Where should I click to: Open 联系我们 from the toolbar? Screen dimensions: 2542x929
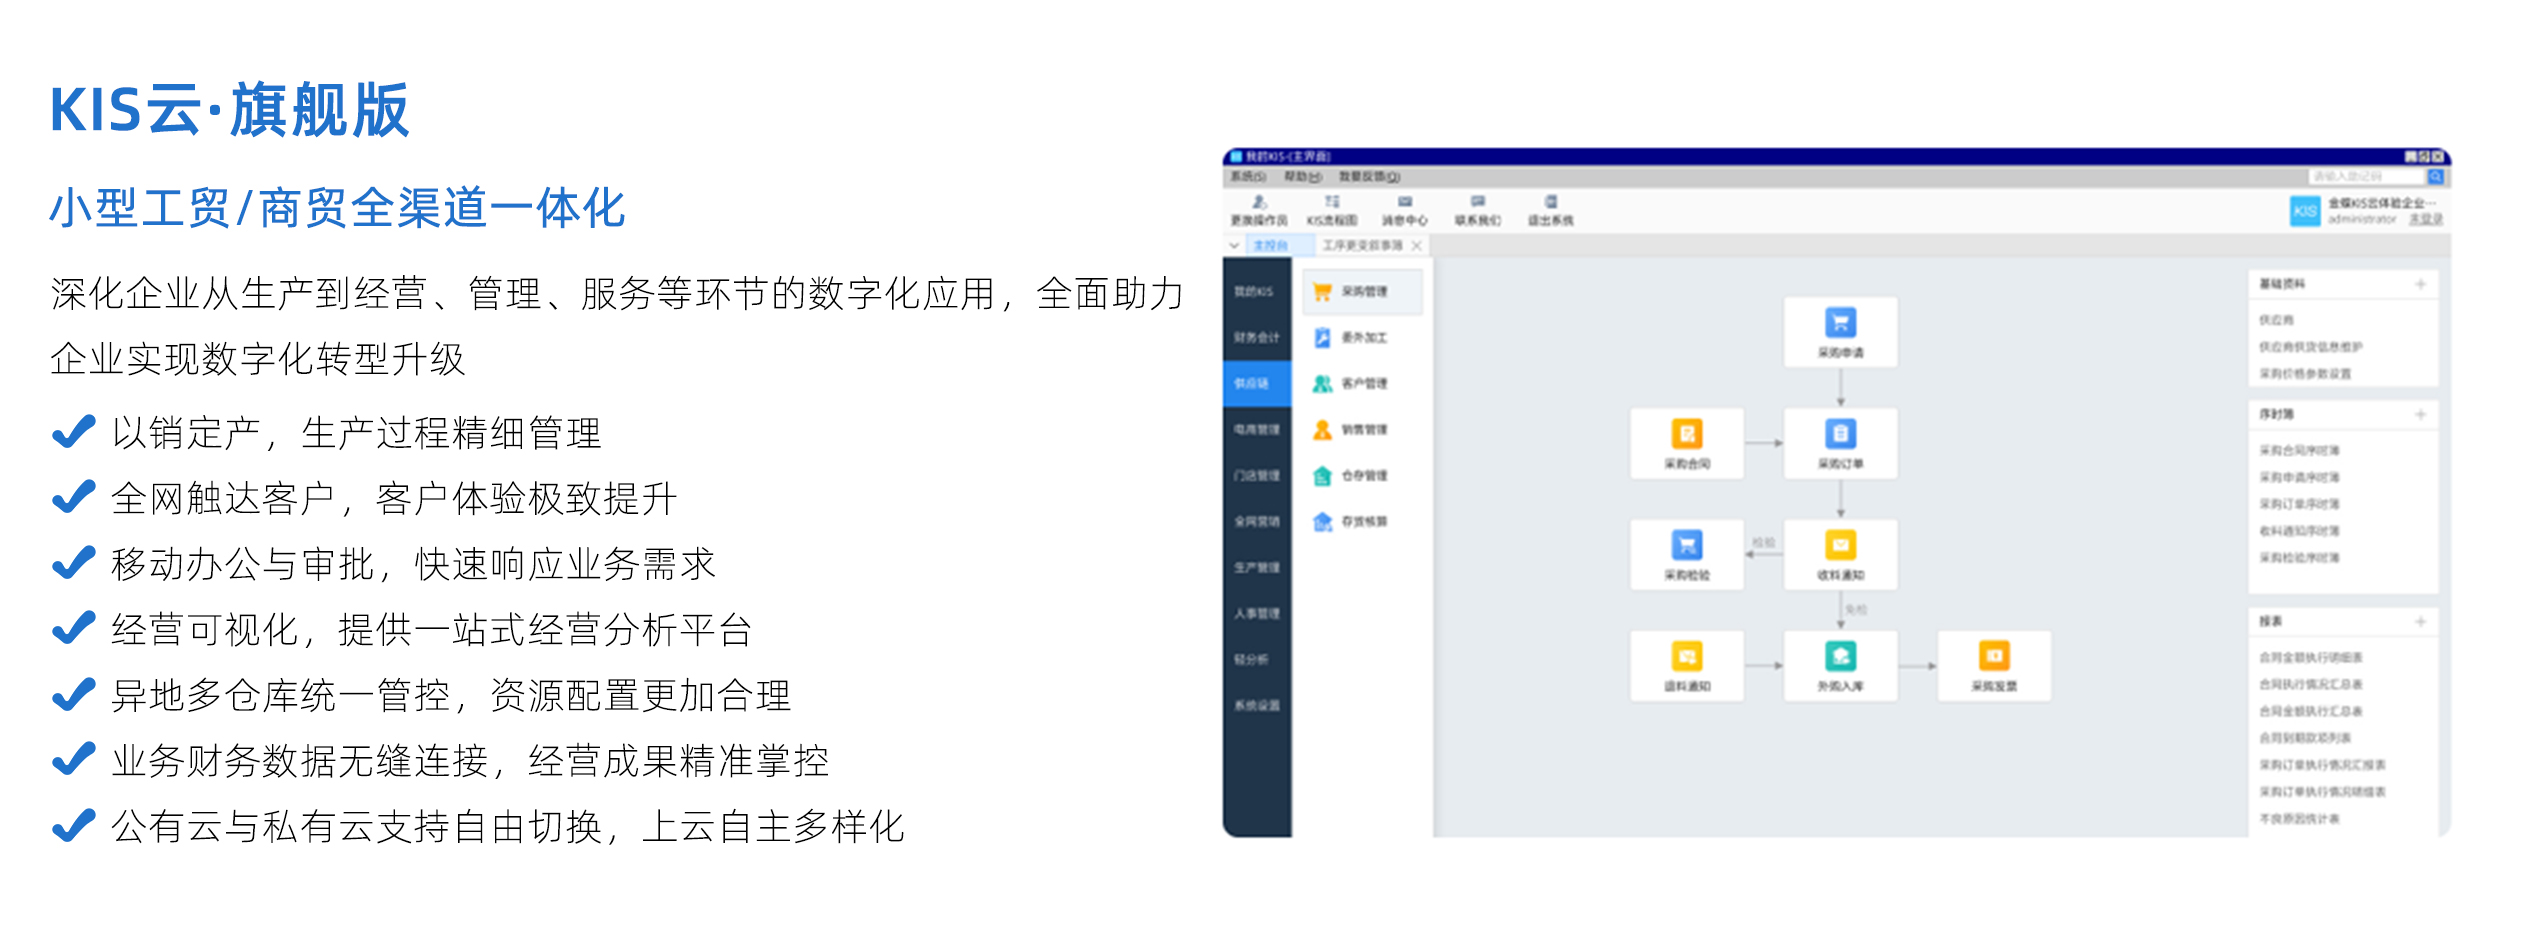pyautogui.click(x=1478, y=211)
